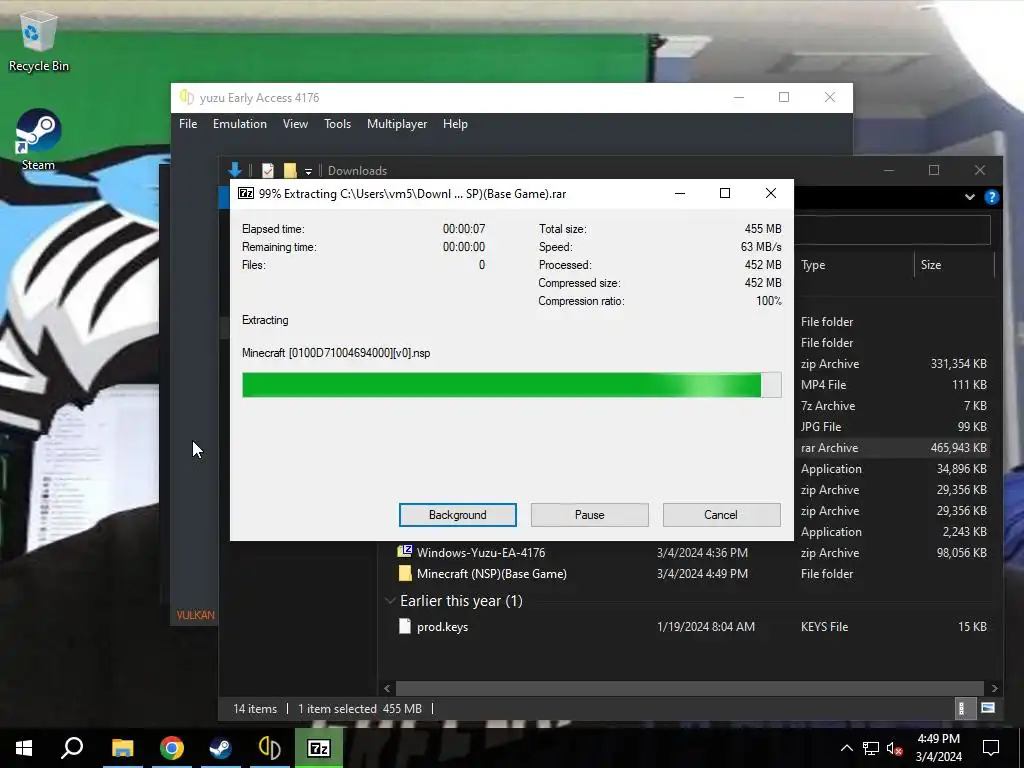Click the new folder icon in the Explorer quick access toolbar

pos(290,170)
